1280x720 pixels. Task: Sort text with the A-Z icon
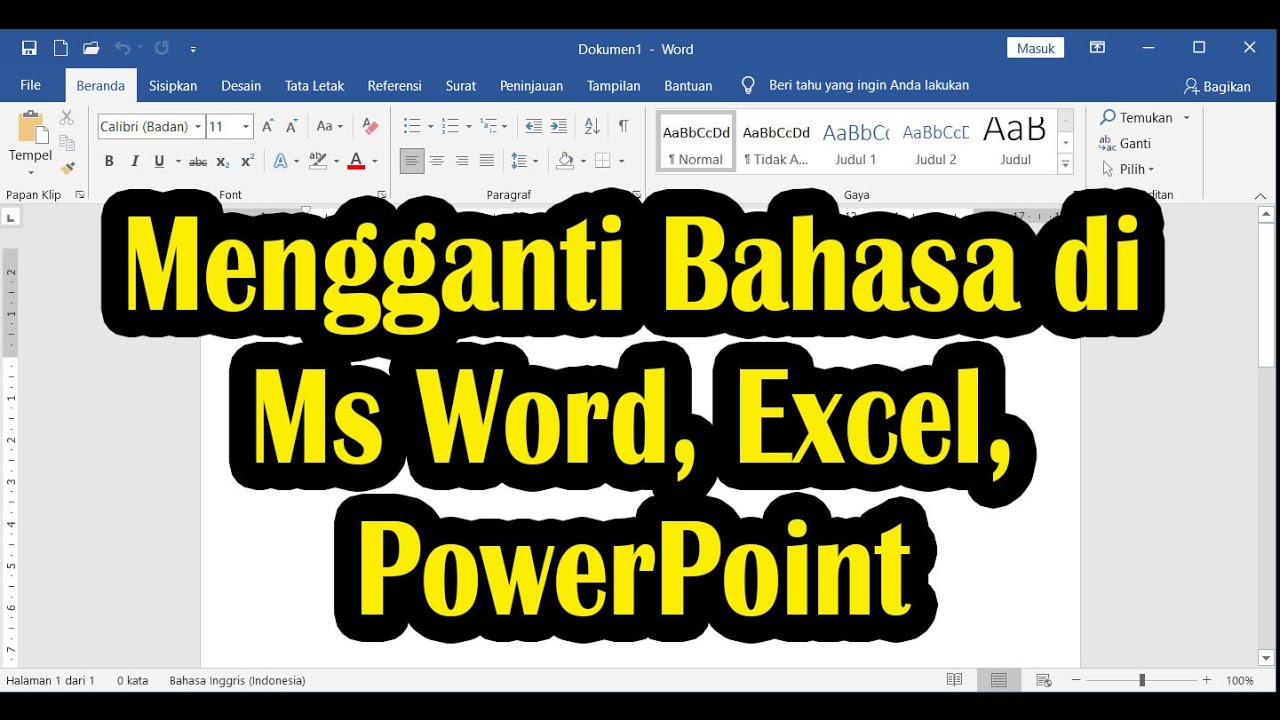(592, 126)
